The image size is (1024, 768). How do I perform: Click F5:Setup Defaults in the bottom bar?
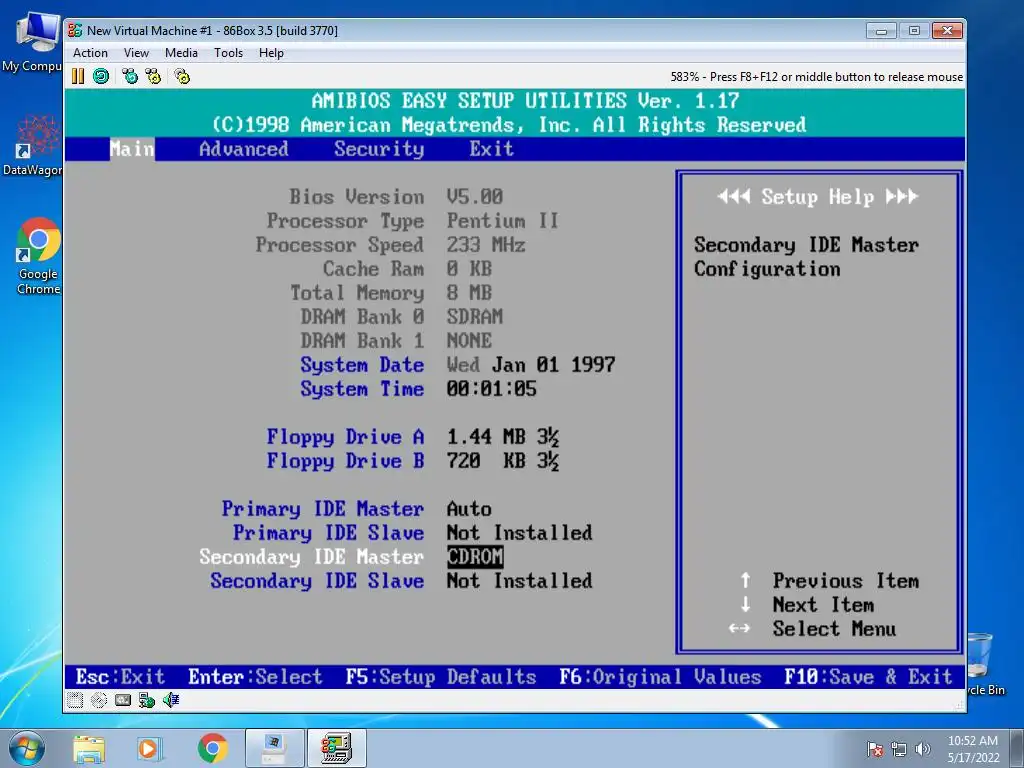tap(441, 677)
